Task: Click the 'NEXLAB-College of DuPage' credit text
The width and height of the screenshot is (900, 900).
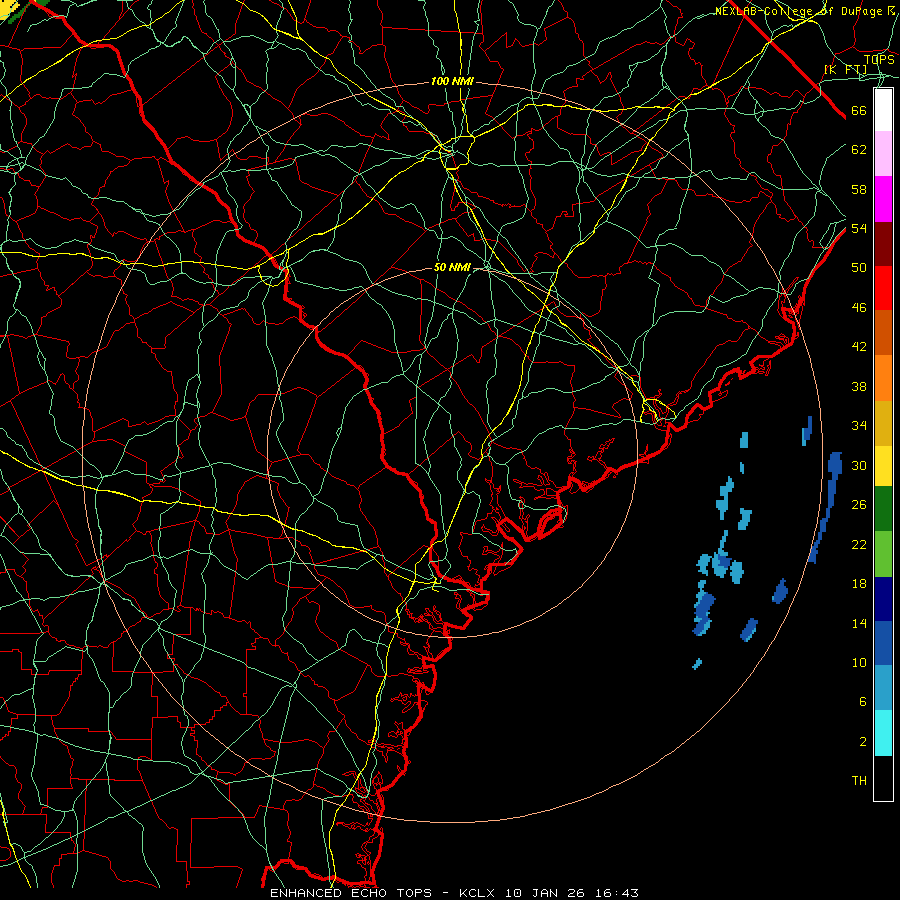Action: click(x=800, y=11)
